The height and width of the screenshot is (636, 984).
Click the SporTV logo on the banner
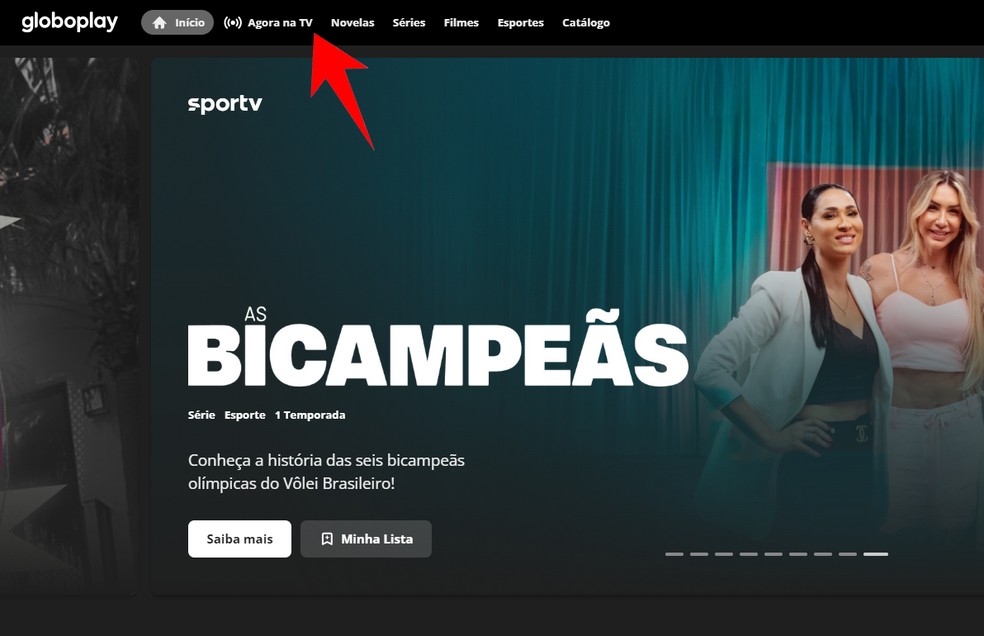click(225, 104)
